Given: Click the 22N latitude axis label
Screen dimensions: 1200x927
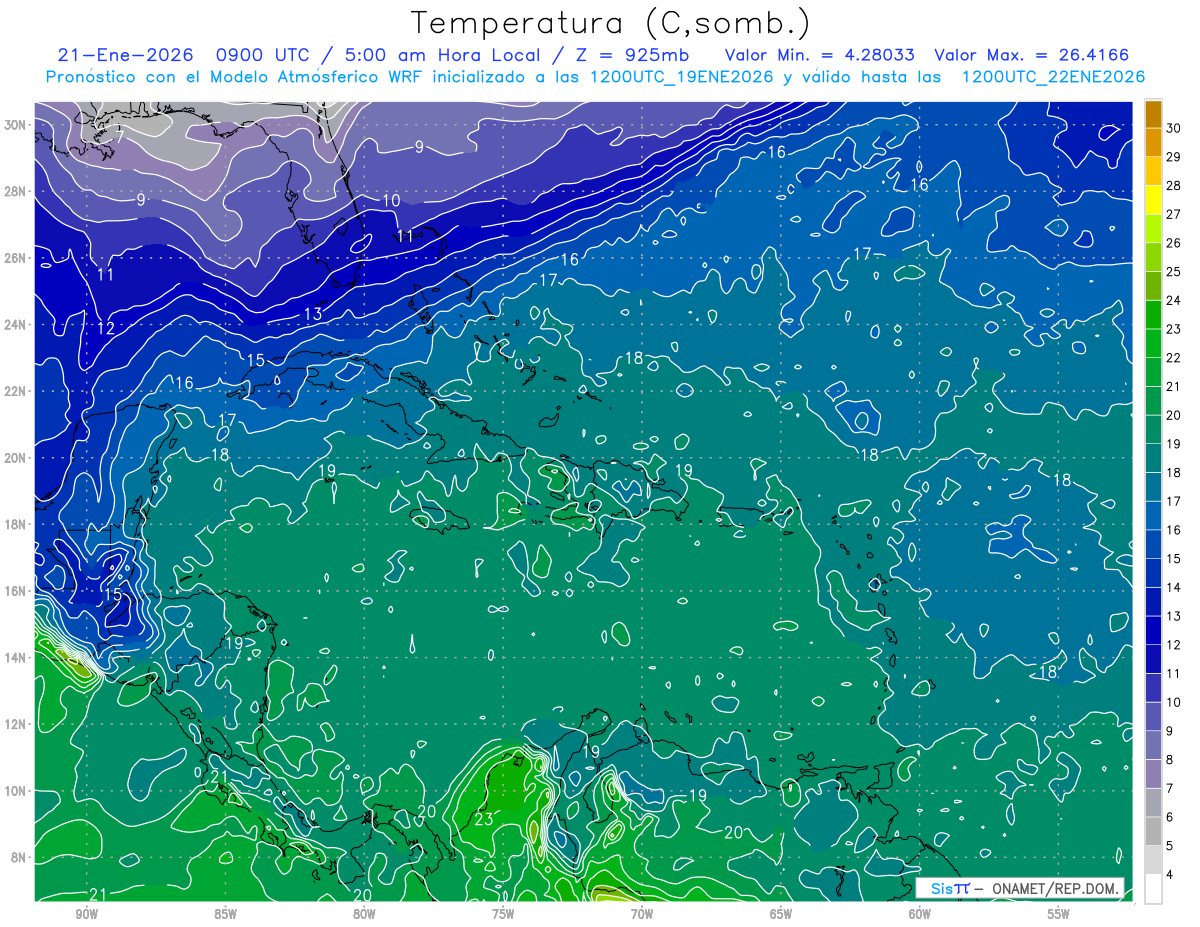Looking at the screenshot, I should (x=16, y=391).
